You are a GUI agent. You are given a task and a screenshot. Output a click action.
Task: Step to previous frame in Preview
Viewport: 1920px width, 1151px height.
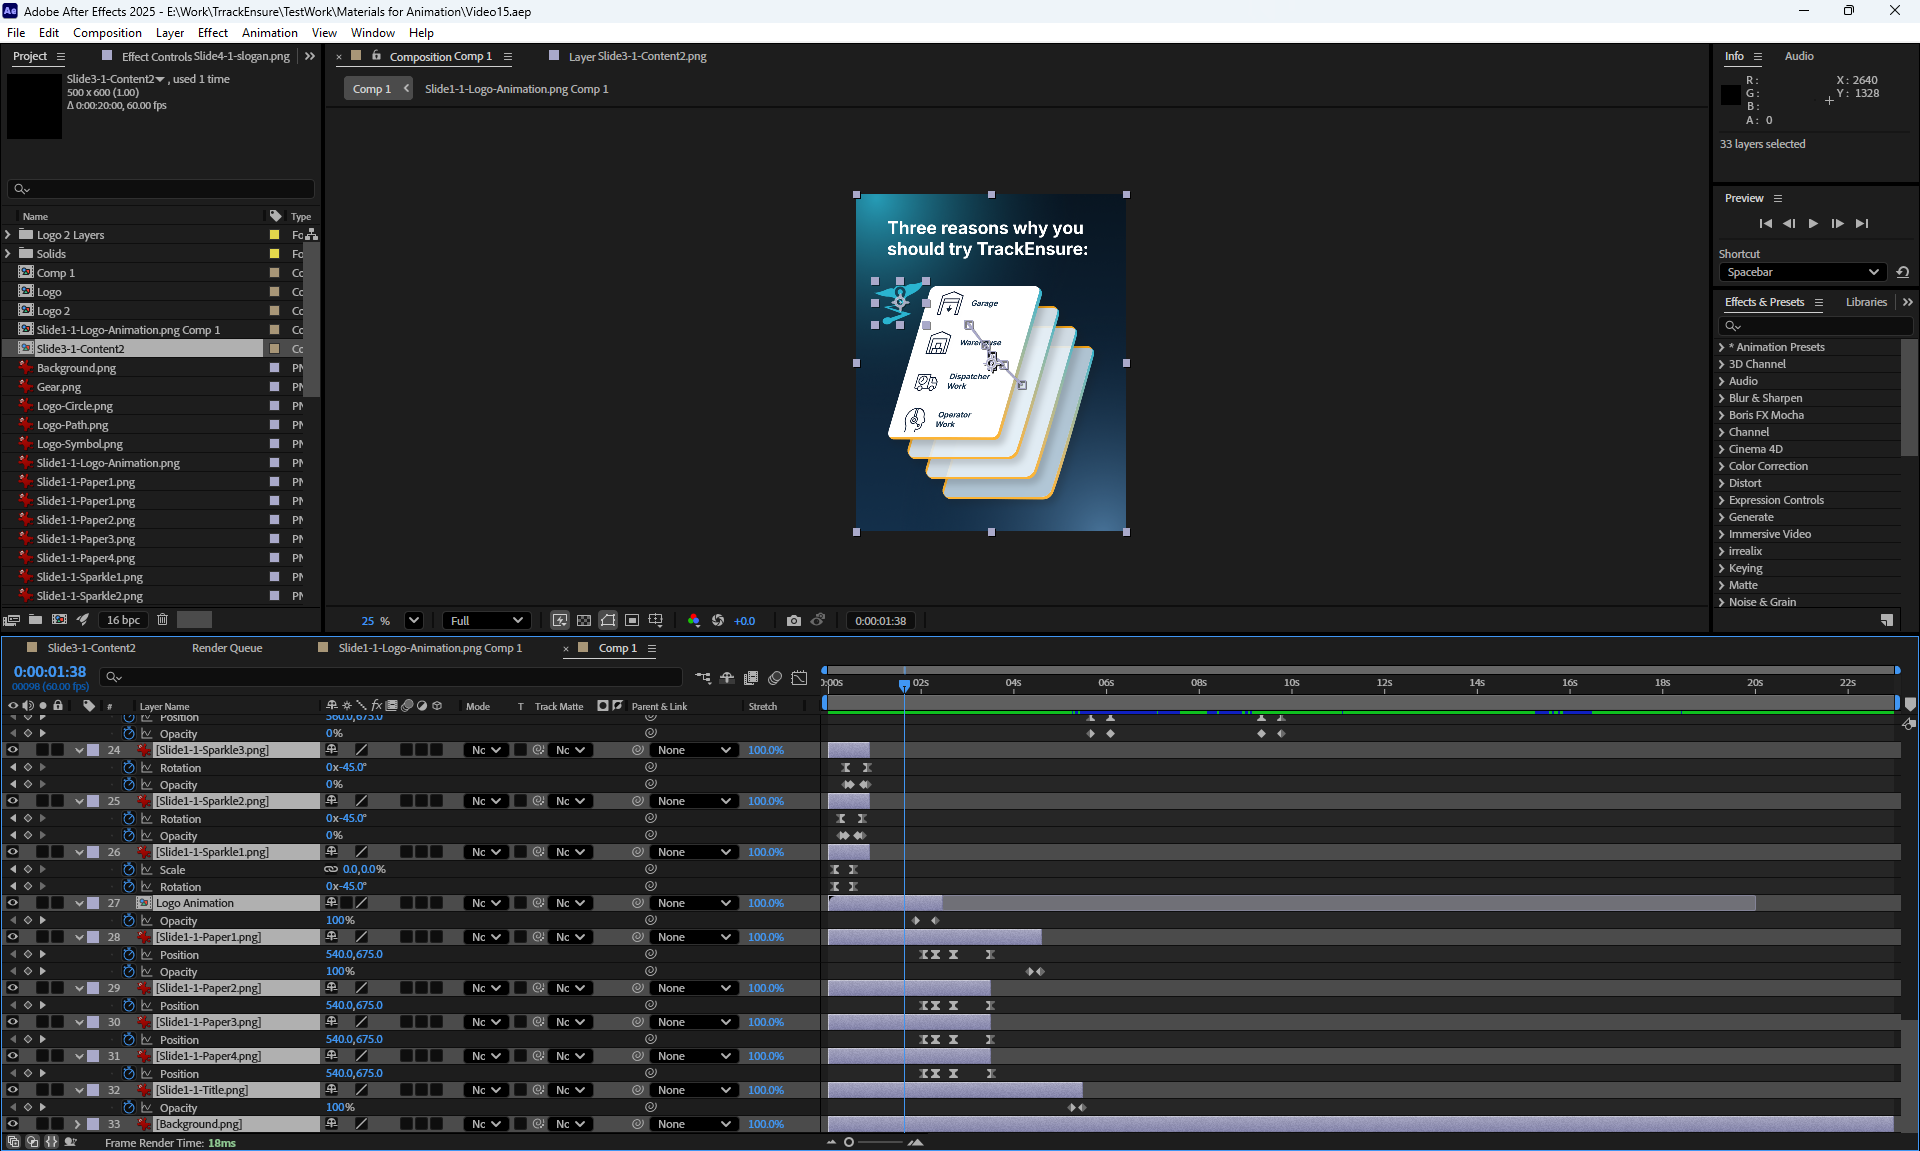tap(1789, 224)
